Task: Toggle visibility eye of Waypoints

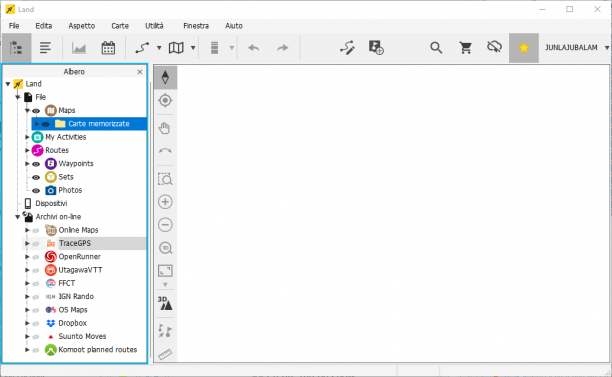Action: point(36,164)
